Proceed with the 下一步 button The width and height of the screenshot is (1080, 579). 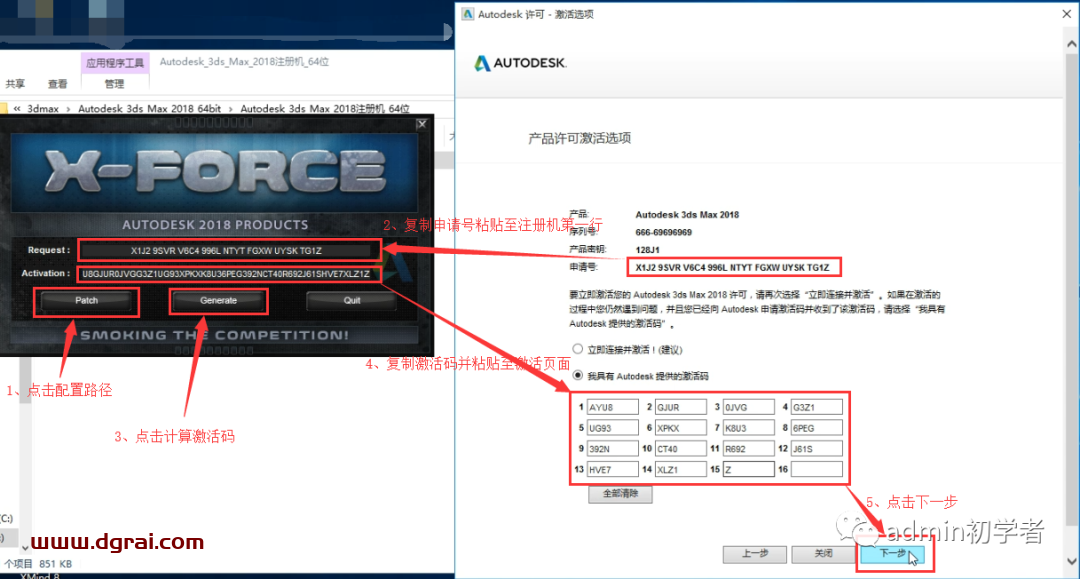[x=893, y=554]
